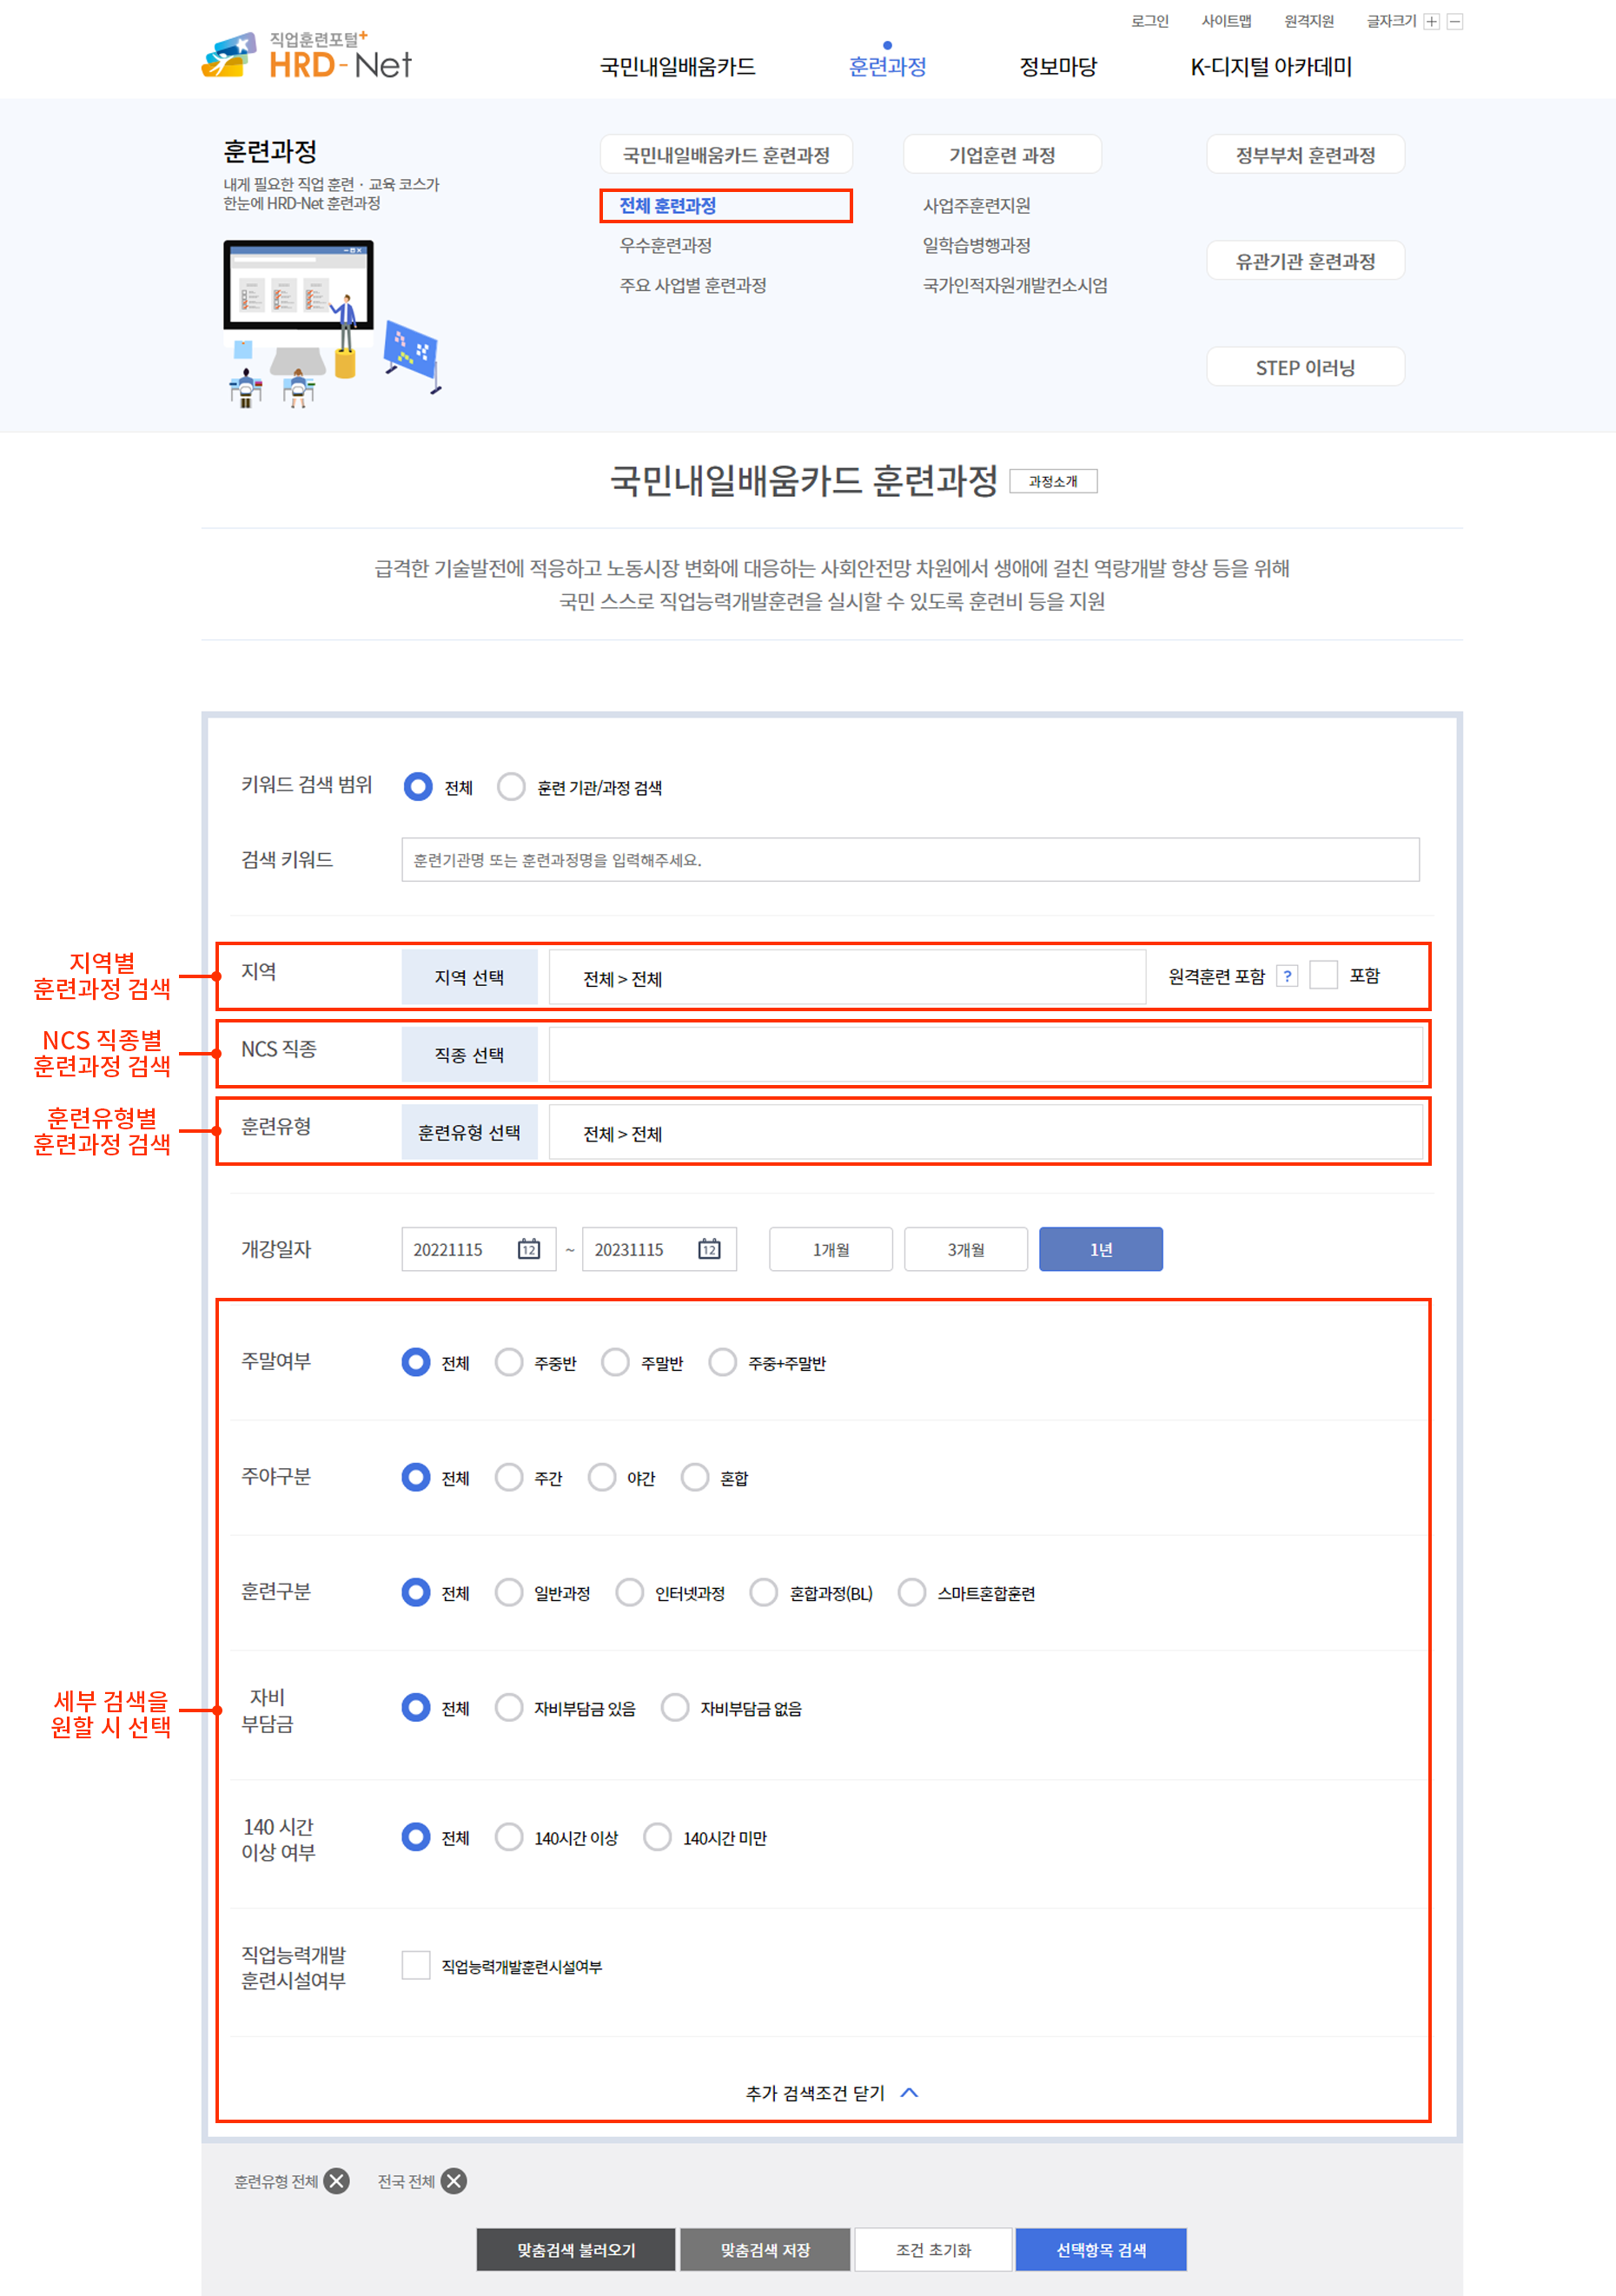Select 인터넷과정 training type
This screenshot has height=2296, width=1616.
(x=630, y=1592)
